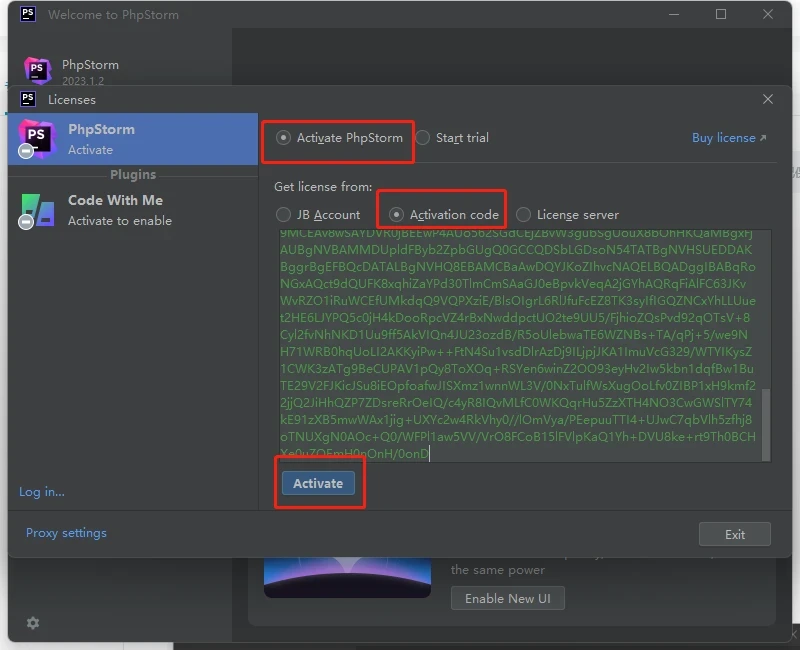Select the Start trial radio option

point(424,138)
